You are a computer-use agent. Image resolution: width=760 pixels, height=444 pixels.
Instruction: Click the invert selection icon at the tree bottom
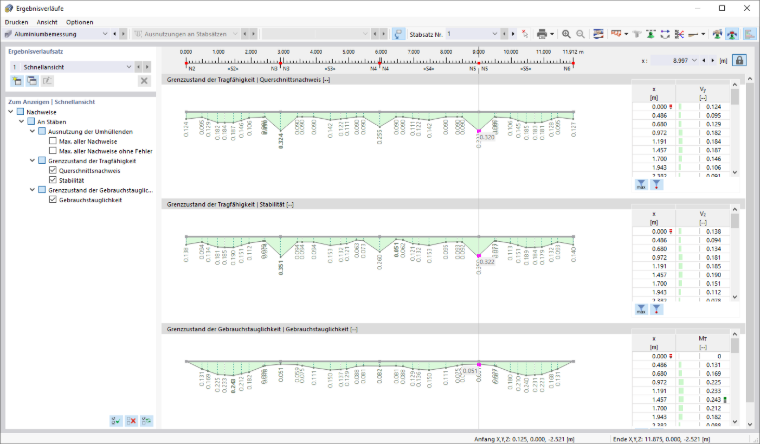(146, 421)
